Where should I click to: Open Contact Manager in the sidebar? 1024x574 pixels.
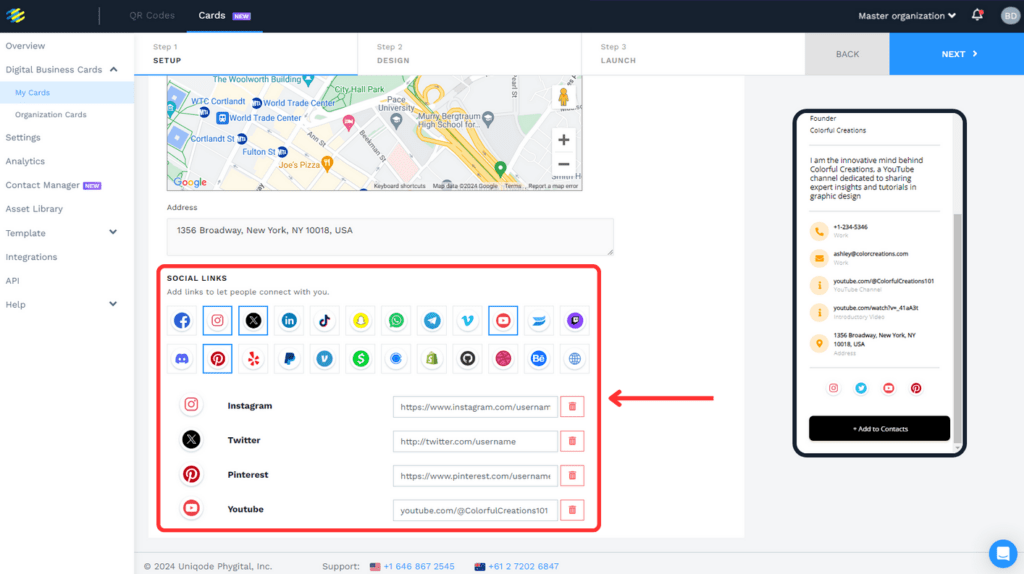tap(53, 185)
